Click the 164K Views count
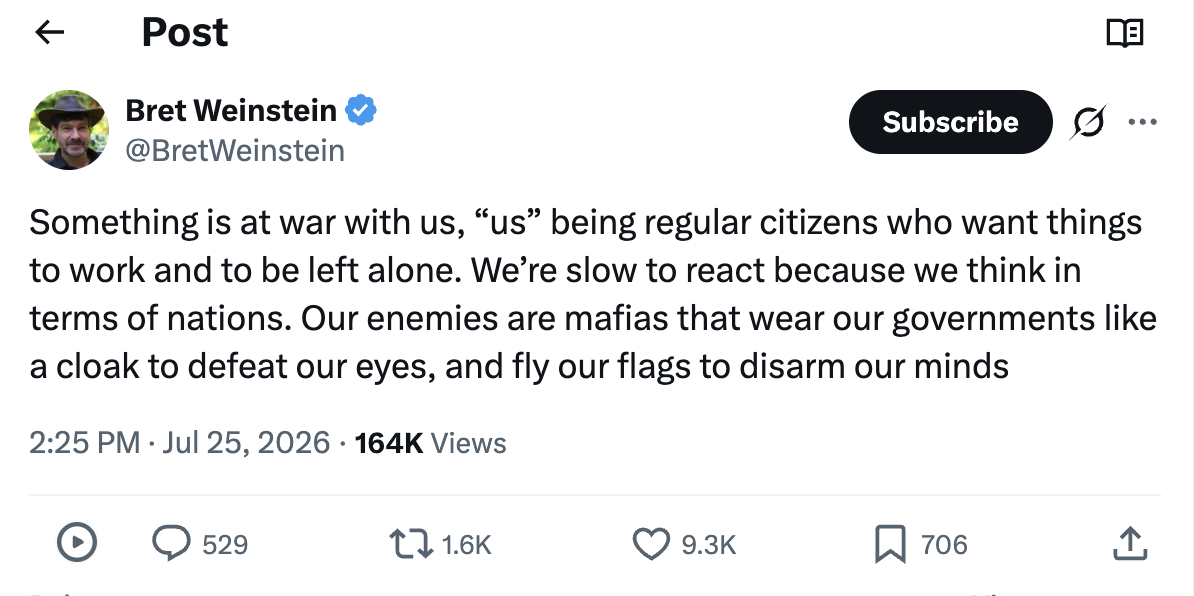Viewport: 1194px width, 596px height. tap(430, 443)
